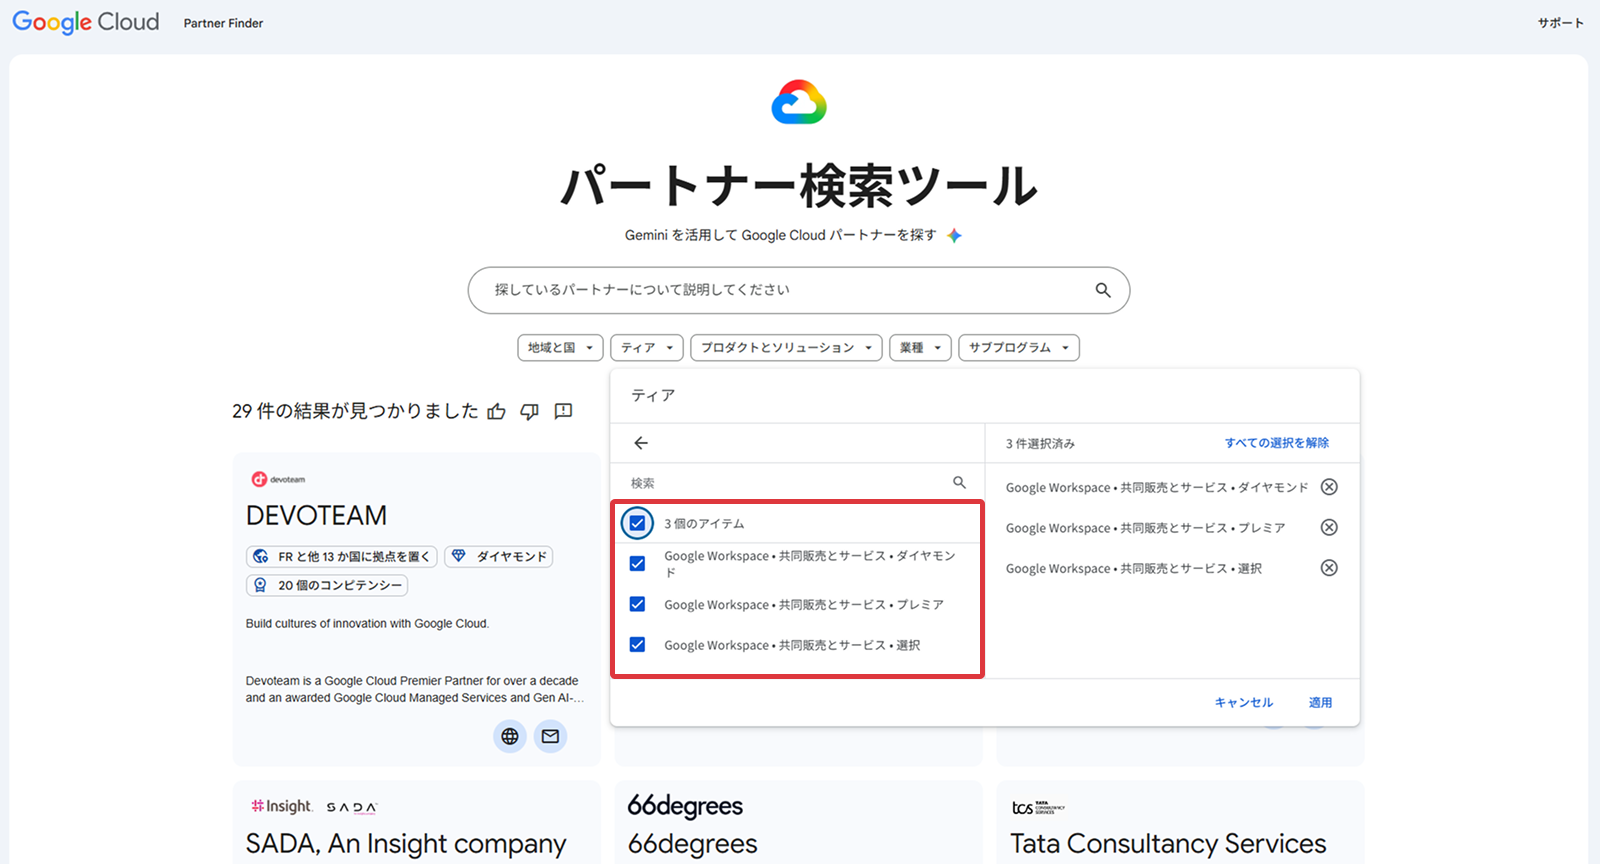Open SADA, An Insight company card title
The image size is (1600, 864).
tap(406, 844)
